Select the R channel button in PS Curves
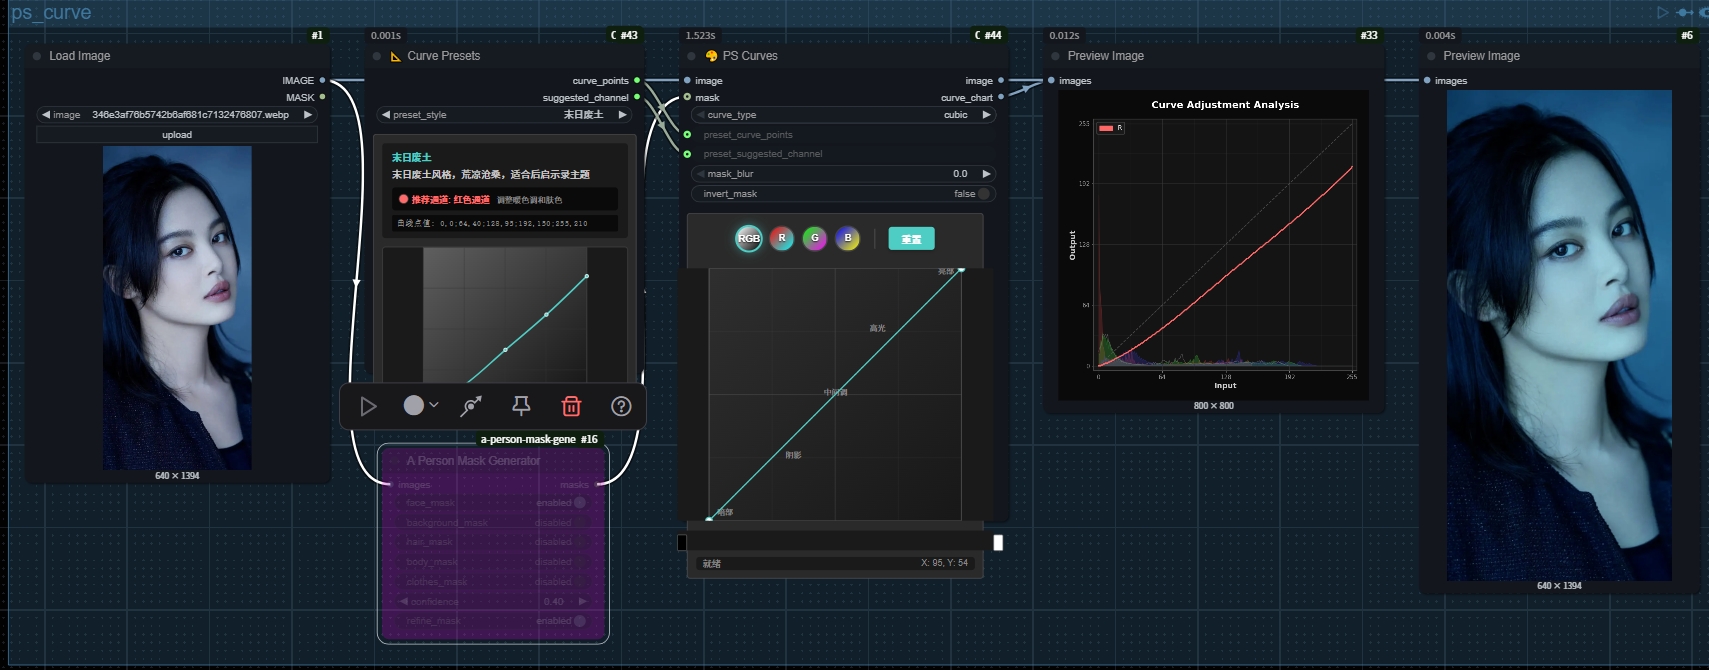This screenshot has width=1709, height=670. [x=782, y=238]
